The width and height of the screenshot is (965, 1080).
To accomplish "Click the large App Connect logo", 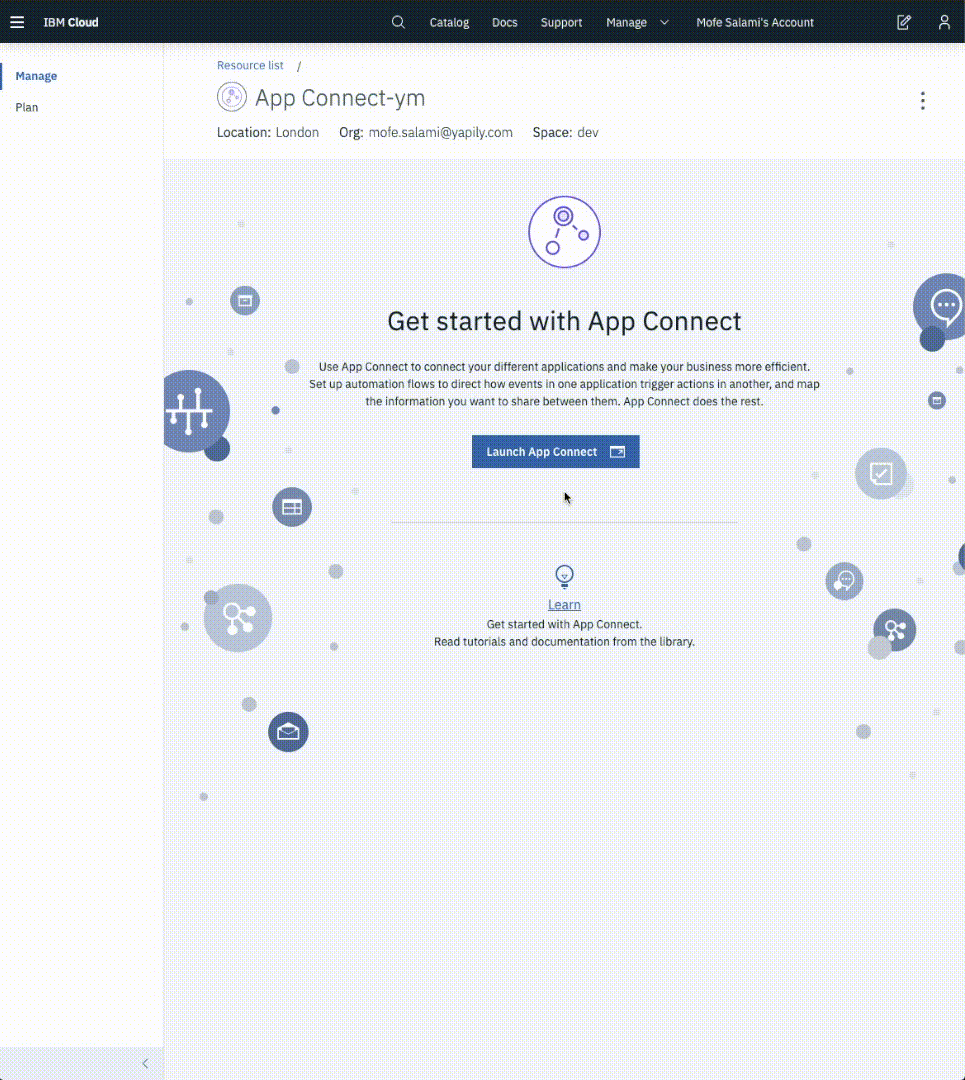I will click(x=564, y=232).
